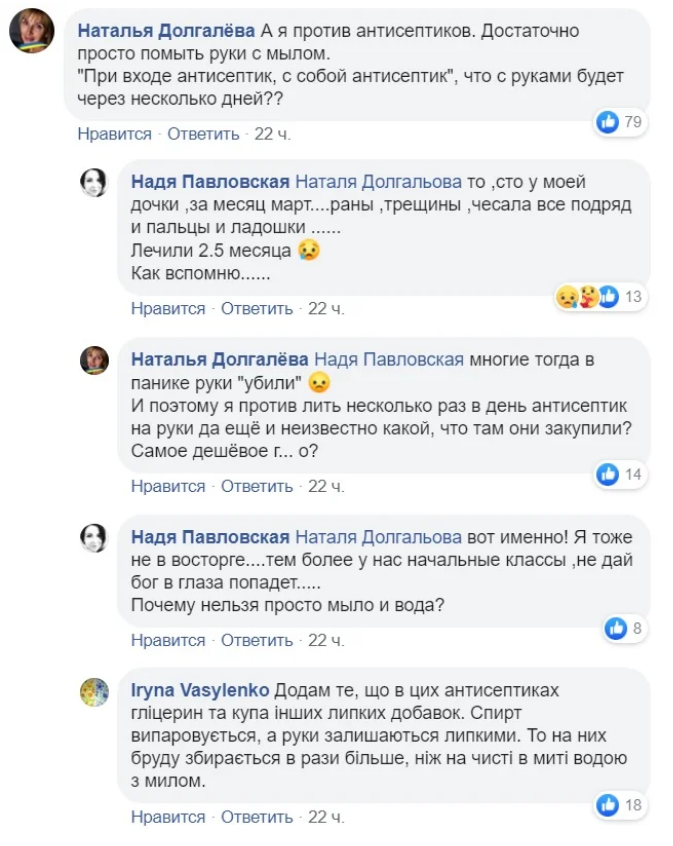Open Iryna Vasylenko's profile name link
Image resolution: width=673 pixels, height=846 pixels.
(200, 691)
